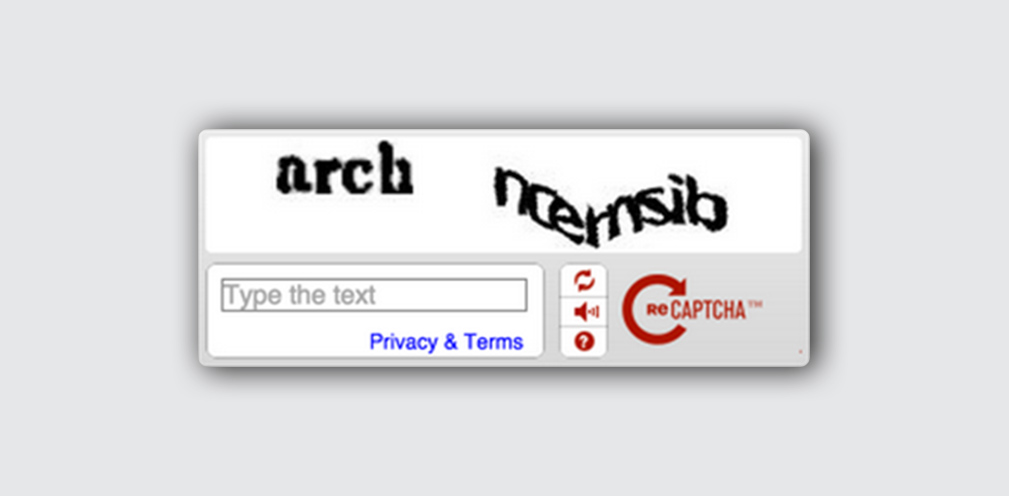1009x496 pixels.
Task: Click the second wavy distorted word
Action: [609, 207]
